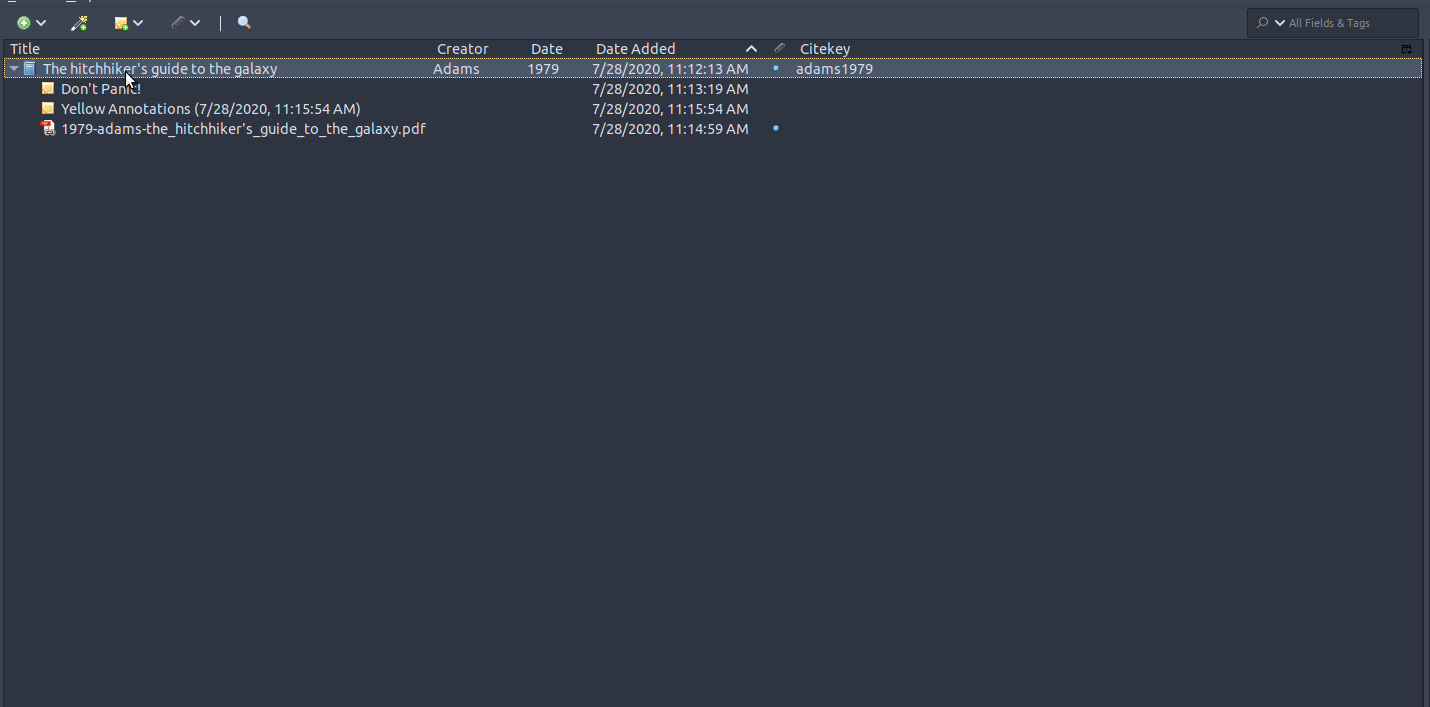1430x707 pixels.
Task: Sort by the Title column header
Action: point(25,49)
